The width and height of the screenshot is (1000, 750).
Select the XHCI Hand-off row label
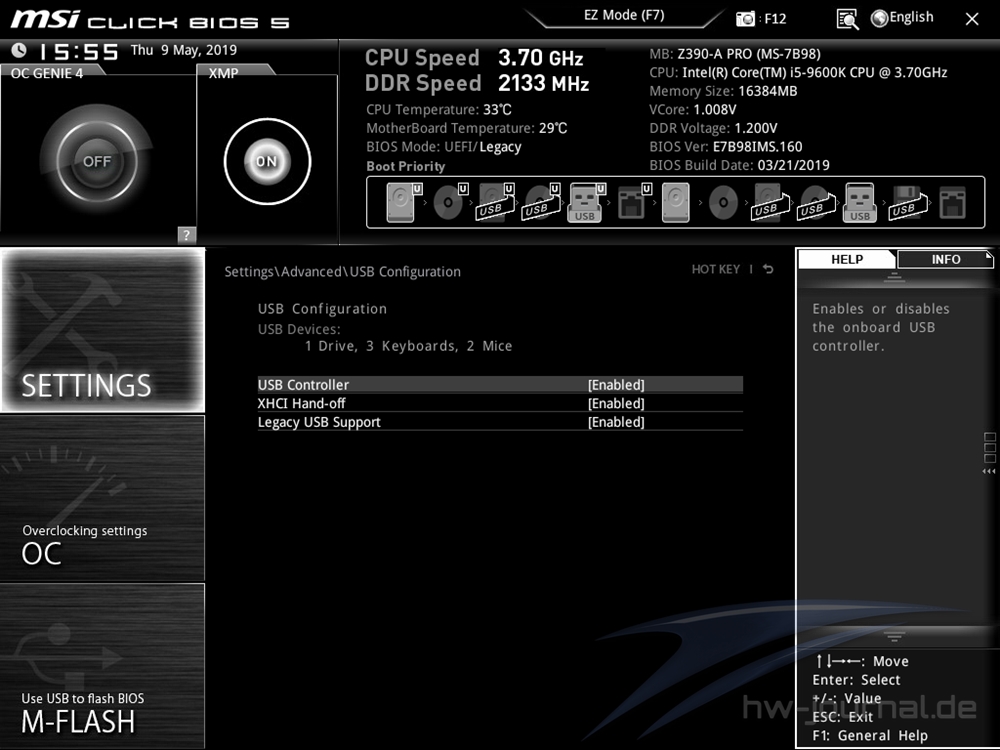[302, 403]
